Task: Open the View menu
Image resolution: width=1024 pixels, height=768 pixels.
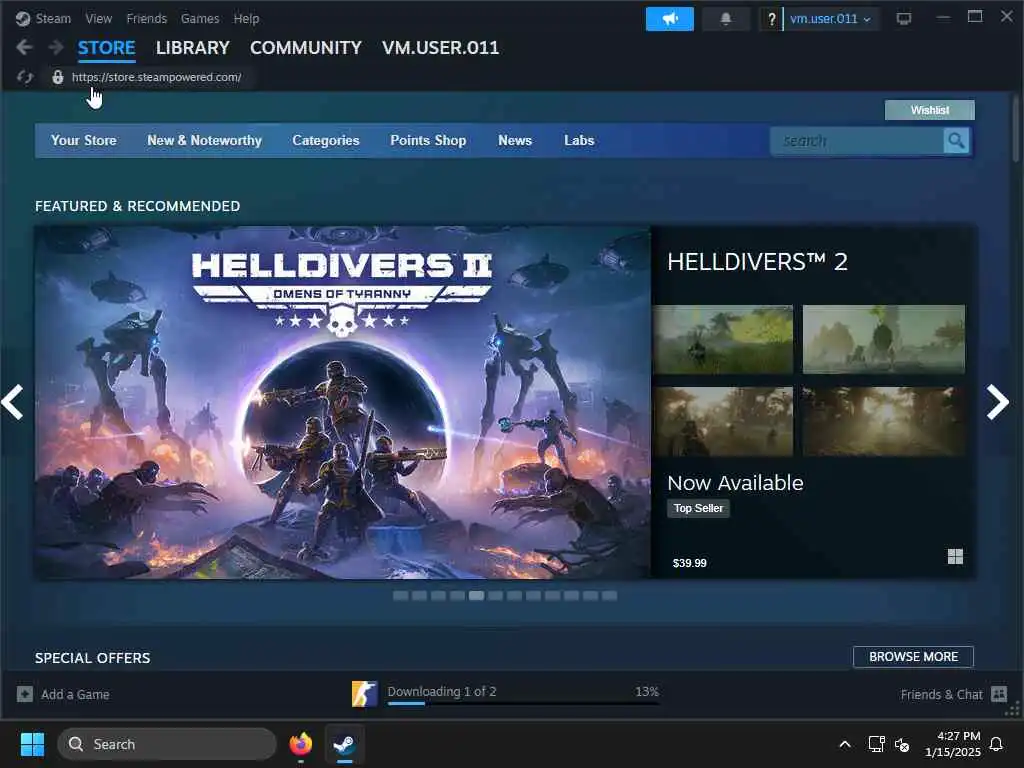Action: click(99, 18)
